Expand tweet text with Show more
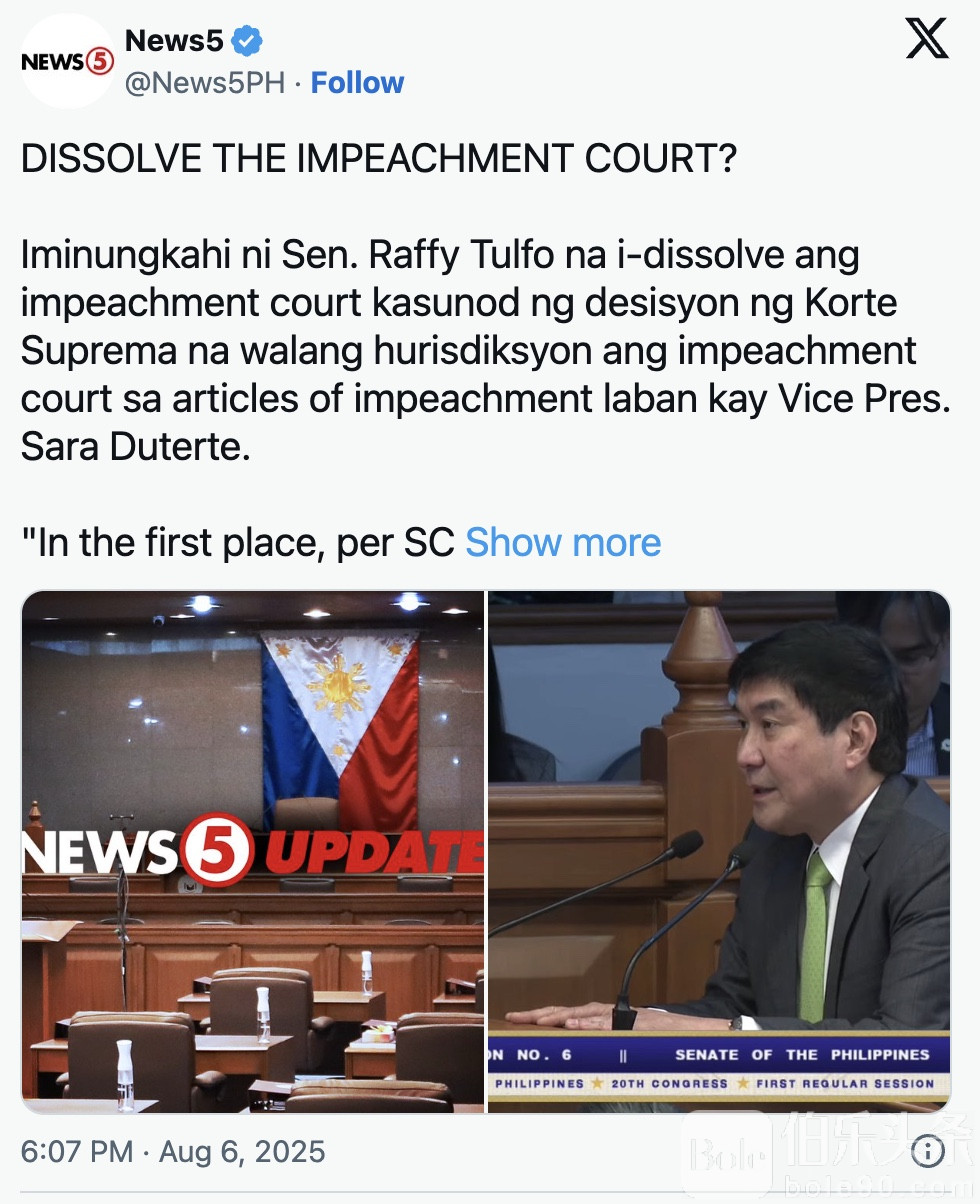Screen dimensions: 980x1204 (x=563, y=542)
